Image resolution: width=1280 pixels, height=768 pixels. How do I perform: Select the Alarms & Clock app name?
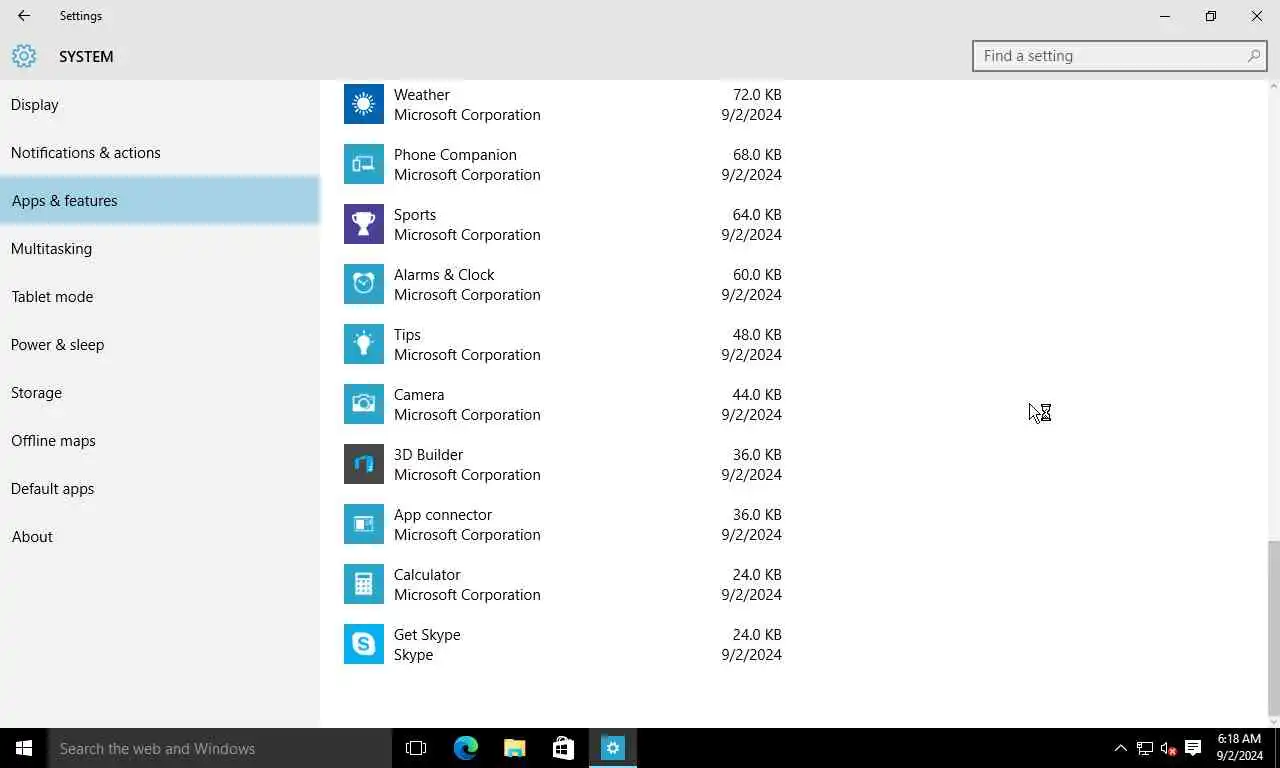coord(444,275)
